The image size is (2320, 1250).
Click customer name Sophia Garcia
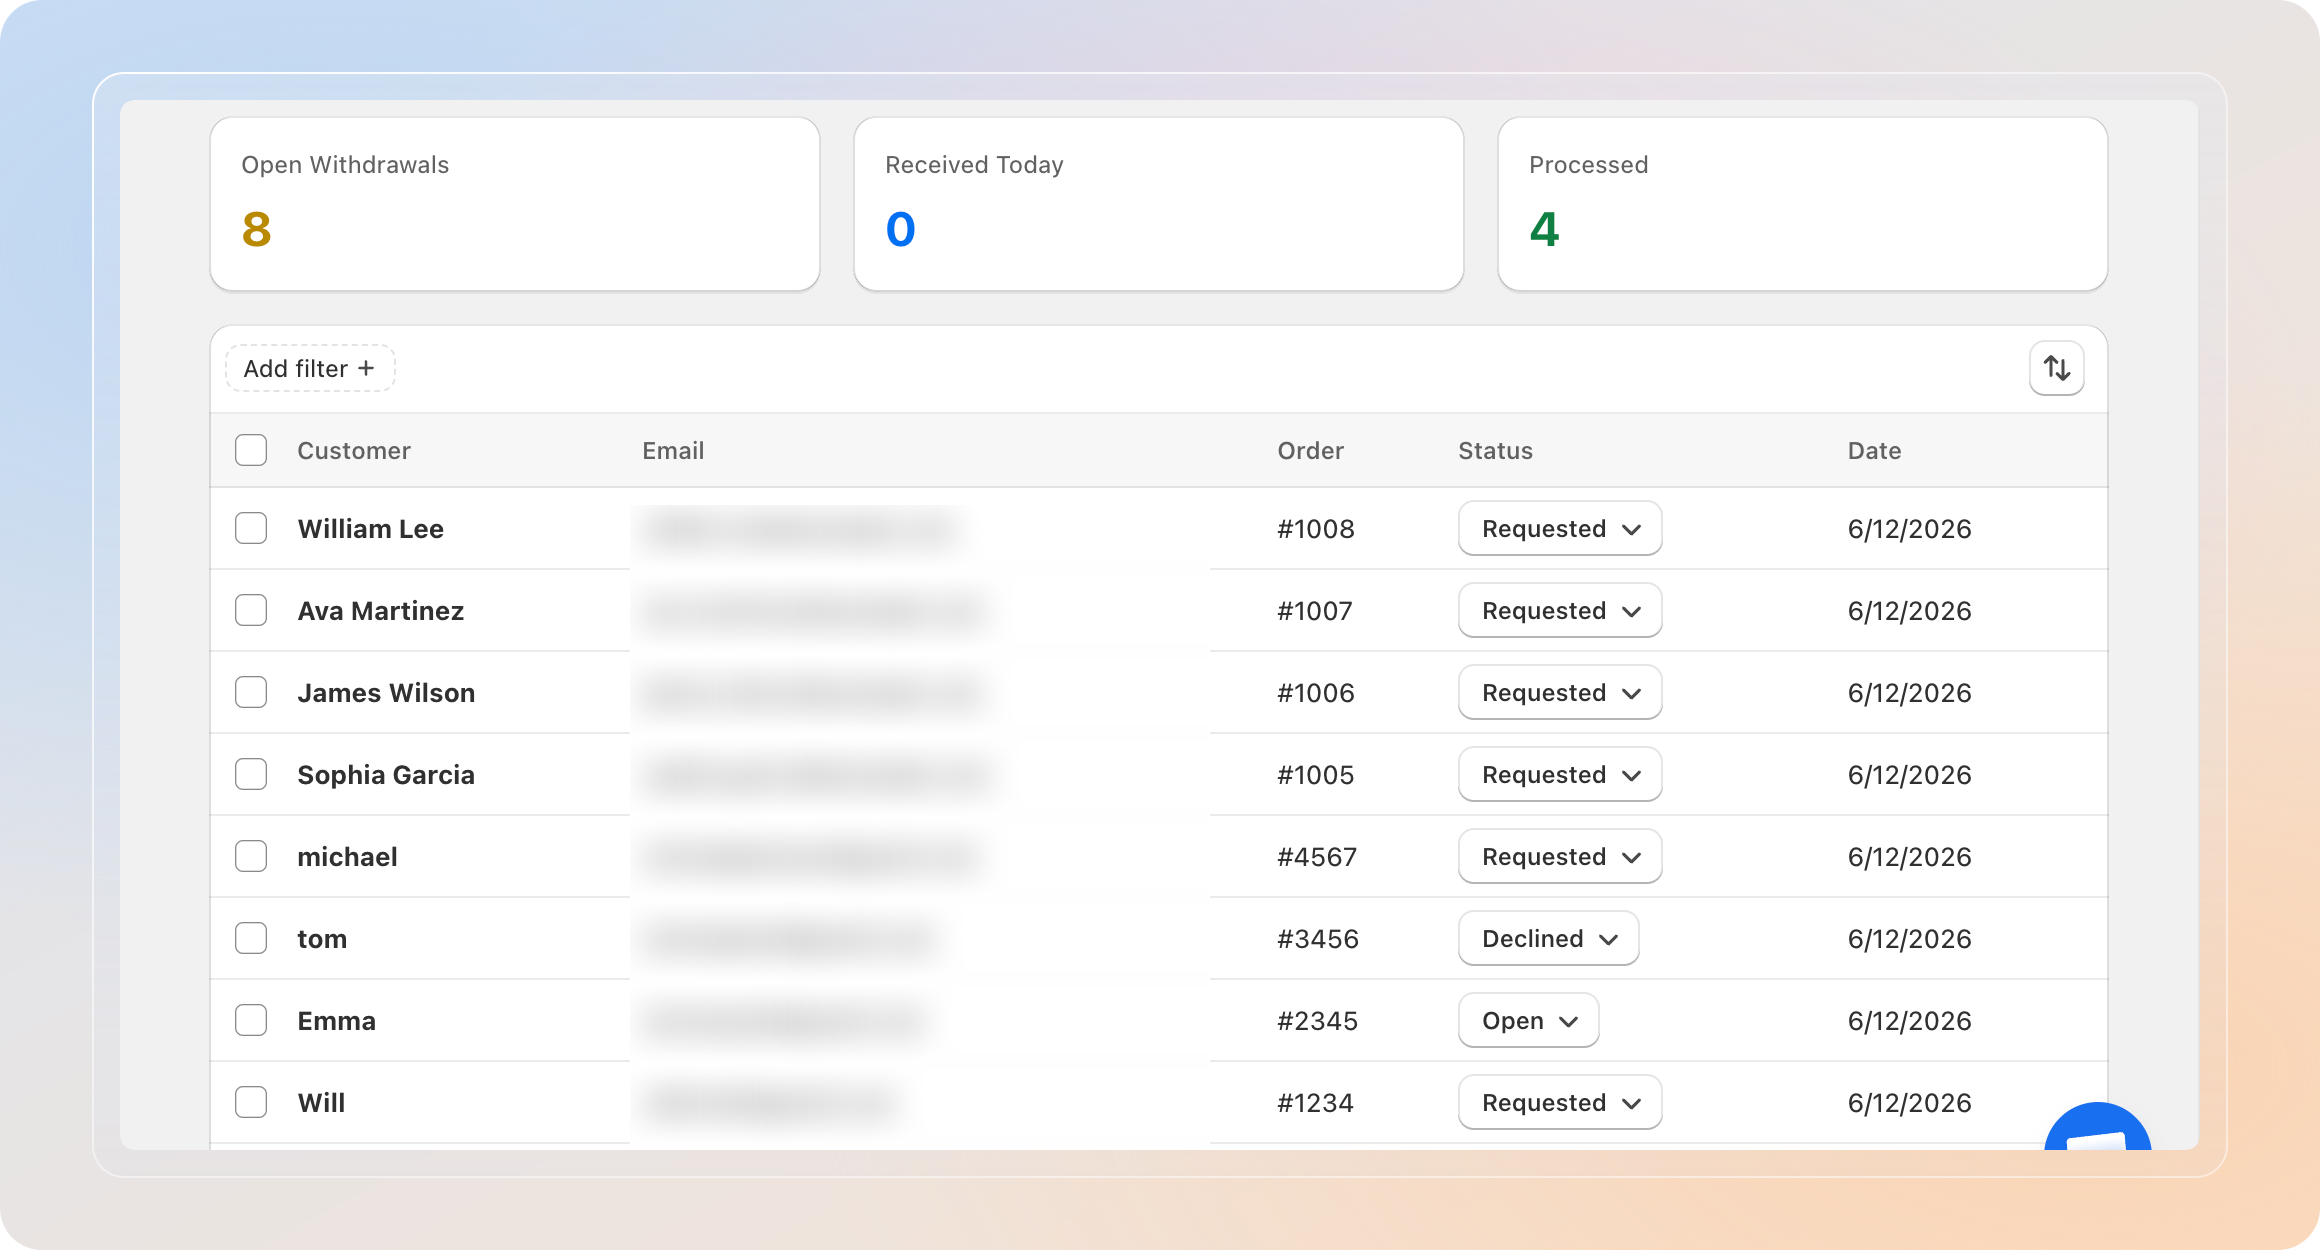(386, 775)
